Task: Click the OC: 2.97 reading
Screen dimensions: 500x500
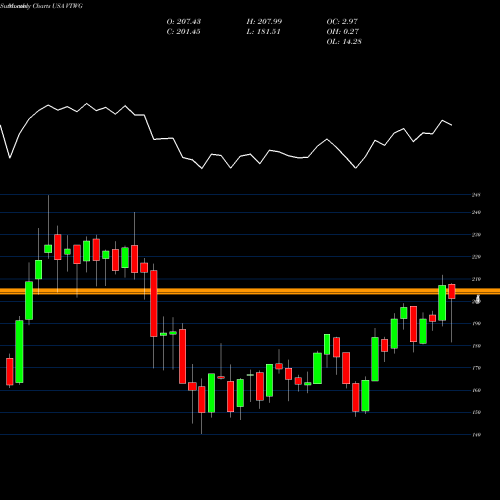Action: click(x=342, y=22)
